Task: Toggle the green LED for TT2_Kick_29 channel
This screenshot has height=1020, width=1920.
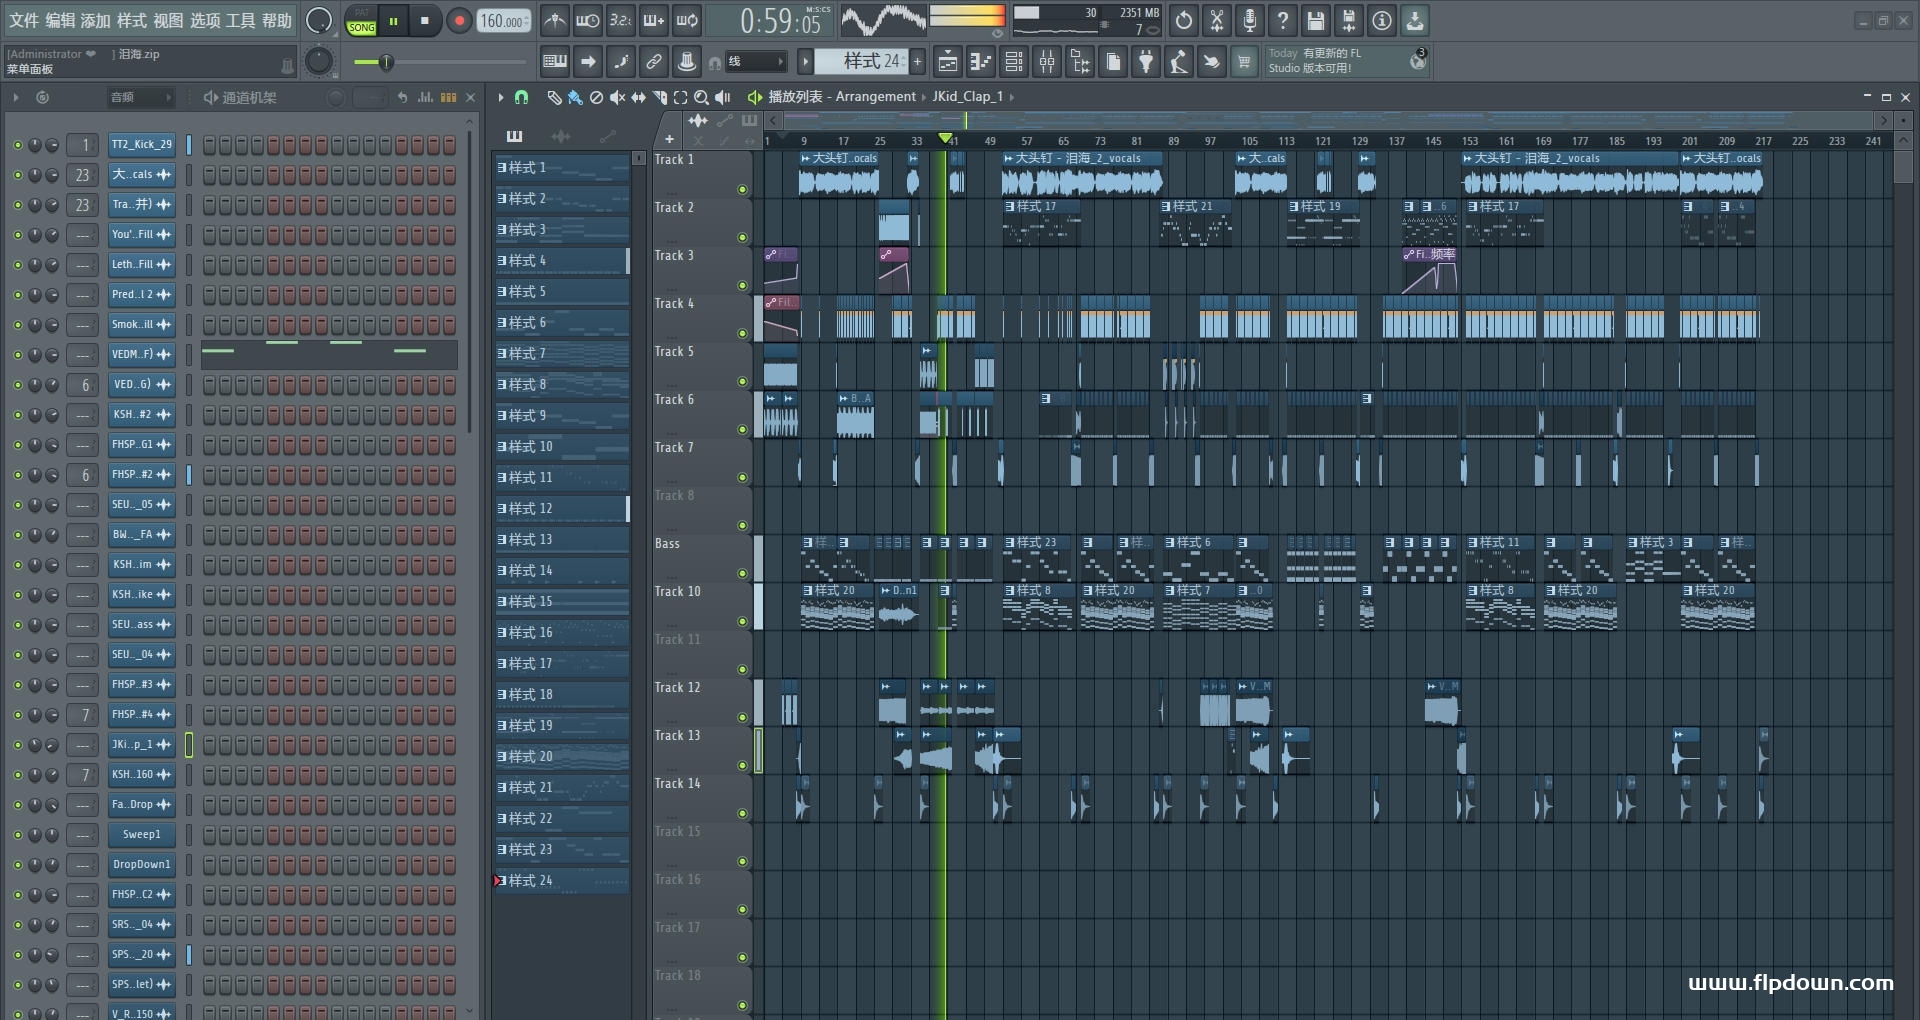Action: point(17,145)
